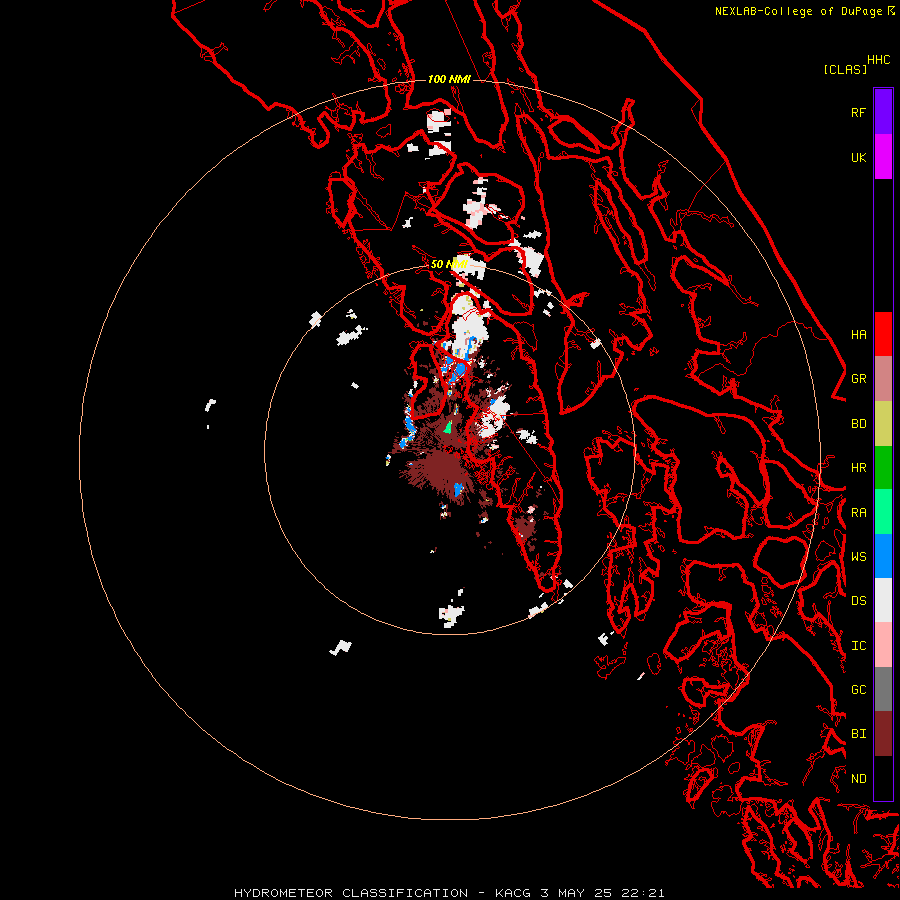
Task: Click the 50 NMI range ring label
Action: click(449, 264)
